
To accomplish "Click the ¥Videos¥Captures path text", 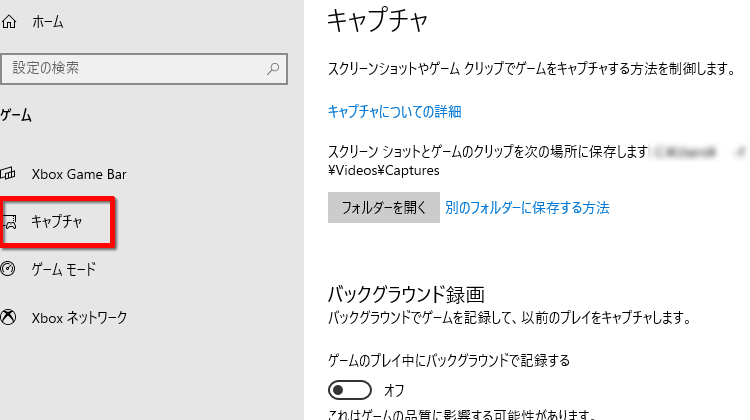I will 384,170.
